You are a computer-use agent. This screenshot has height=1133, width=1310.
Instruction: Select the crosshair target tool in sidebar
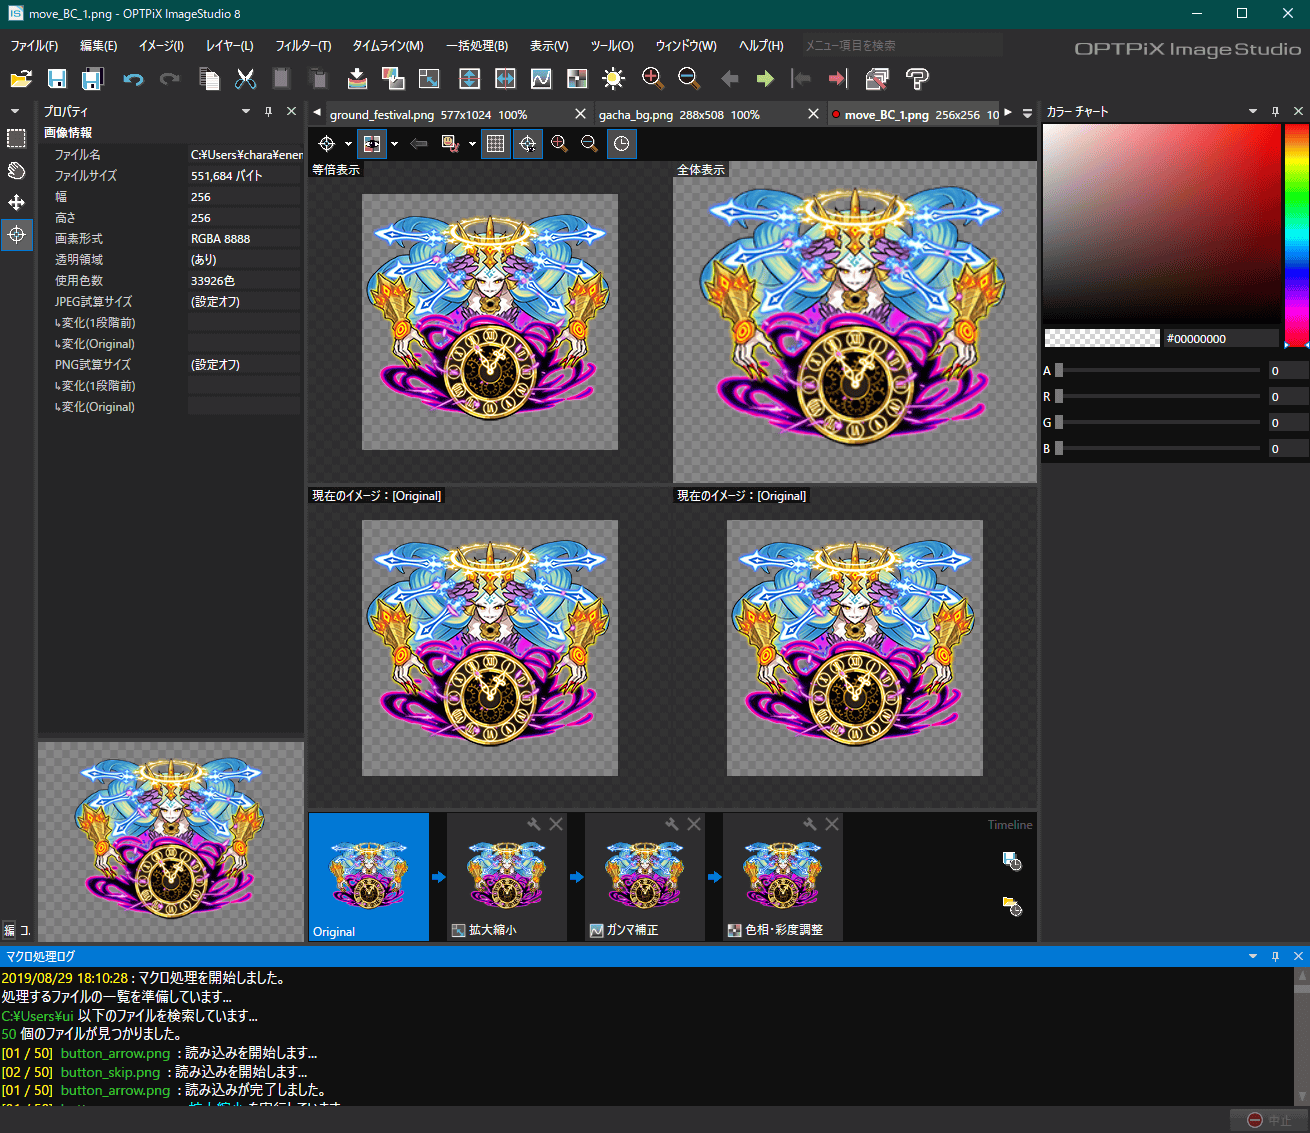(16, 235)
